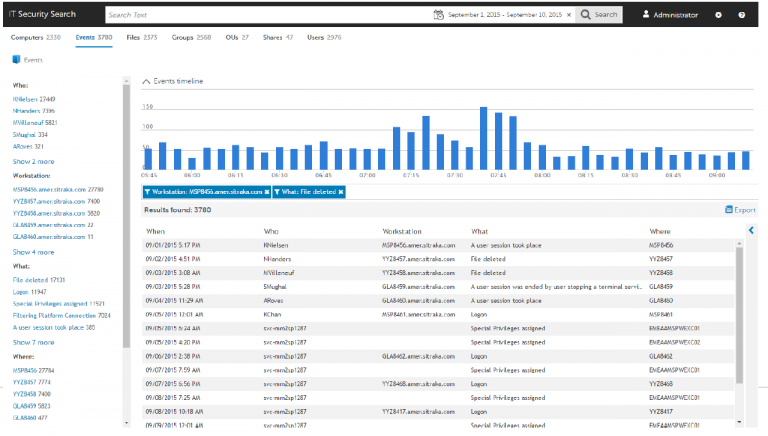Select the 09/02/2015 4:51 PM NHanders row
The height and width of the screenshot is (436, 768).
click(438, 259)
